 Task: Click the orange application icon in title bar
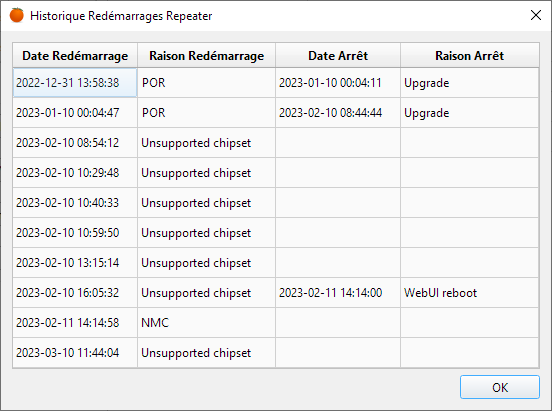tap(16, 15)
